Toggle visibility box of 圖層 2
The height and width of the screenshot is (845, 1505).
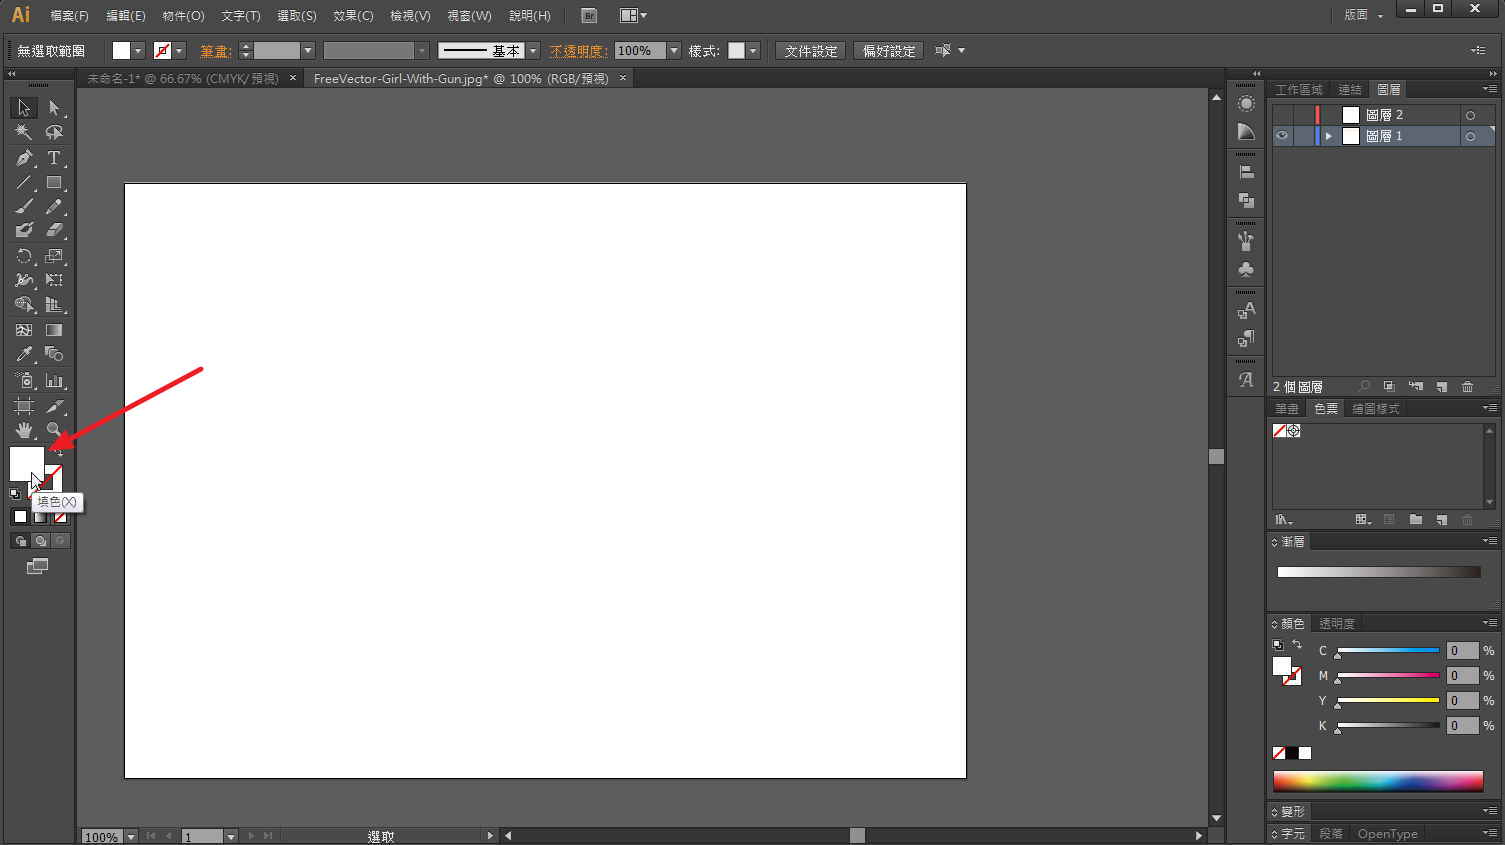click(1282, 115)
